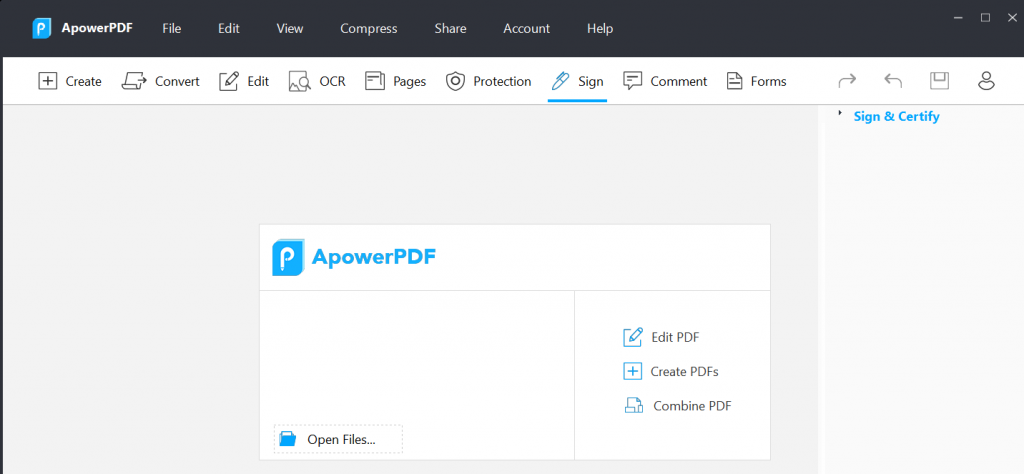
Task: Click the blue folder icon
Action: 288,439
